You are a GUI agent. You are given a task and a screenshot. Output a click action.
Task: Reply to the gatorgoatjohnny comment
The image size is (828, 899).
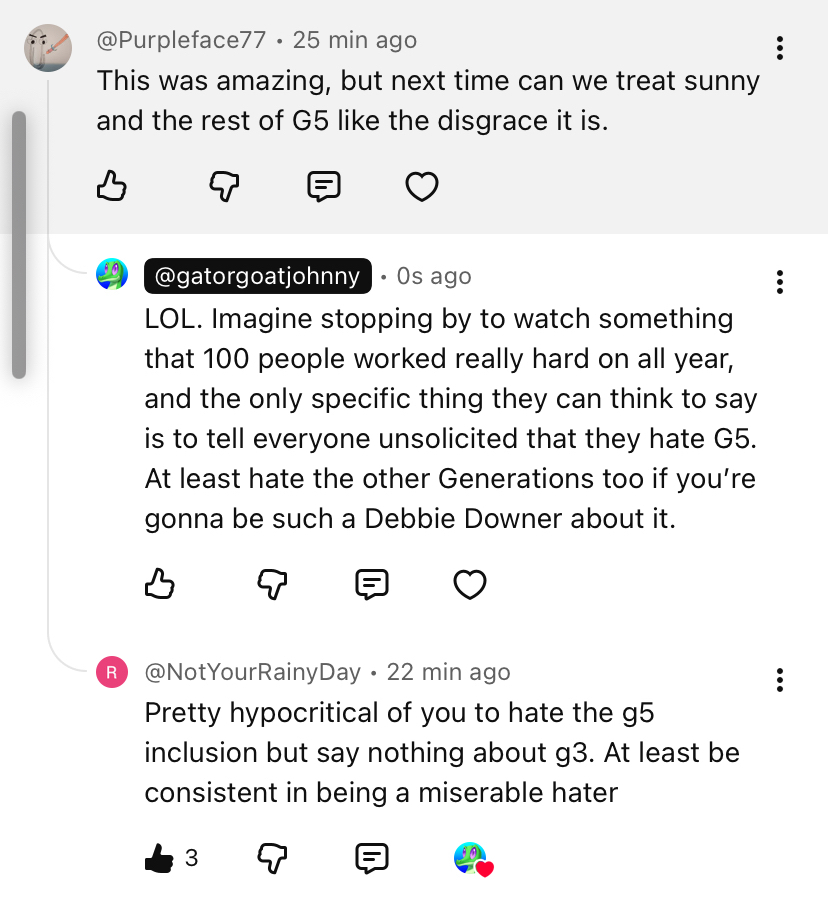click(372, 583)
